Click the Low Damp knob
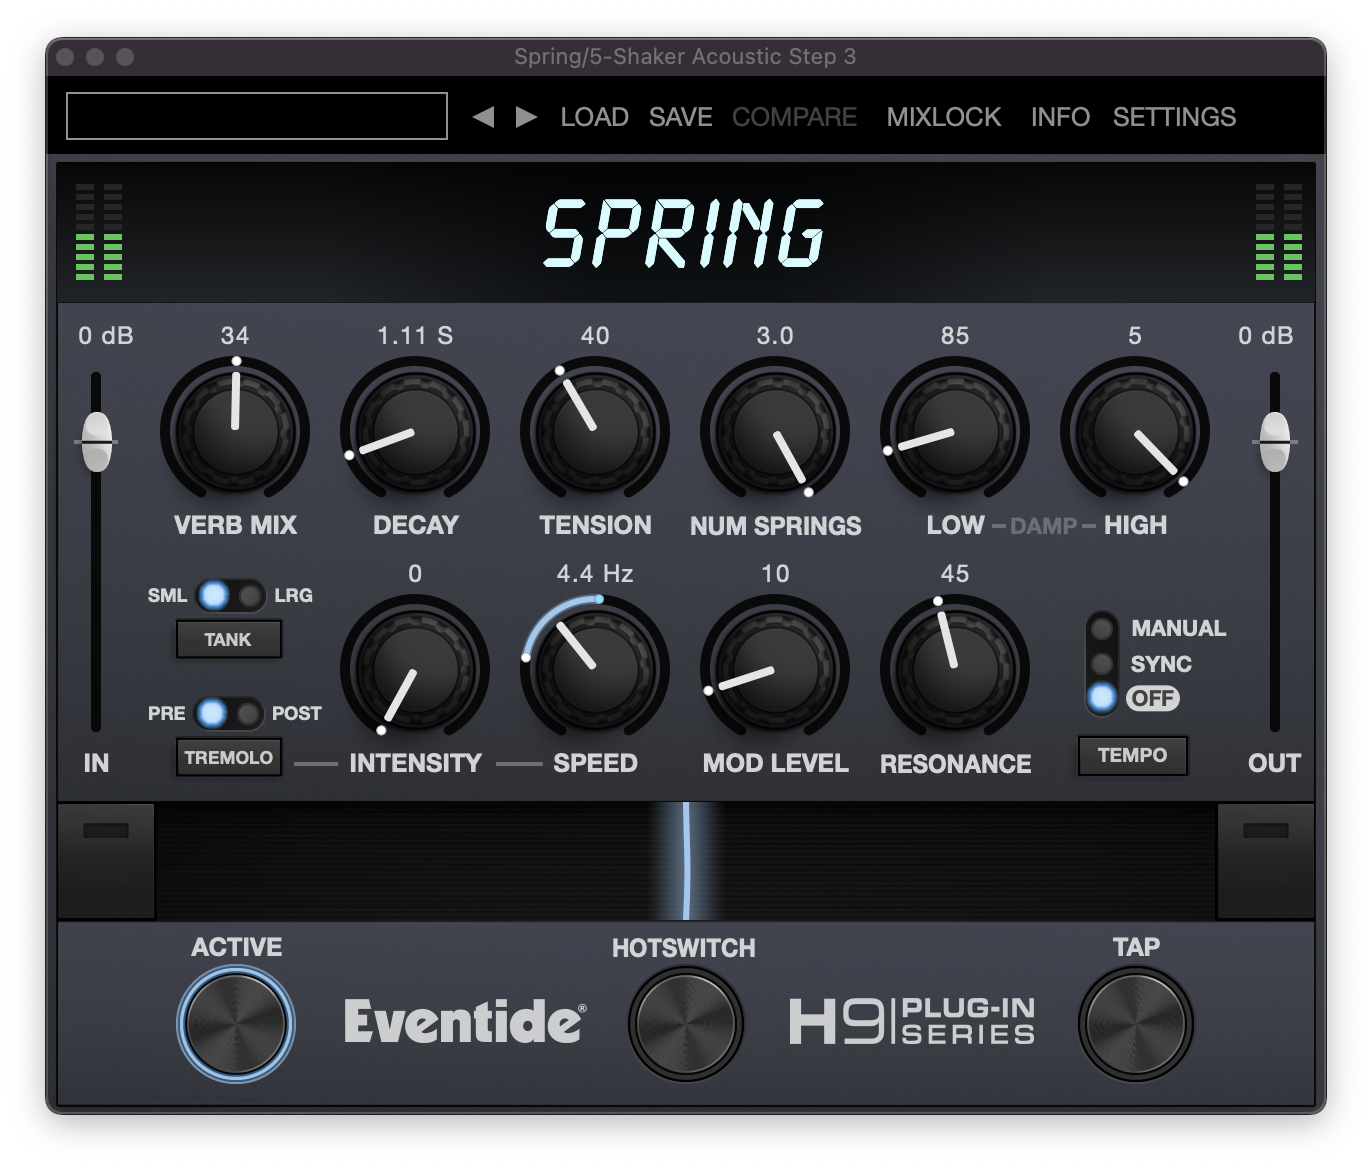 tap(955, 430)
